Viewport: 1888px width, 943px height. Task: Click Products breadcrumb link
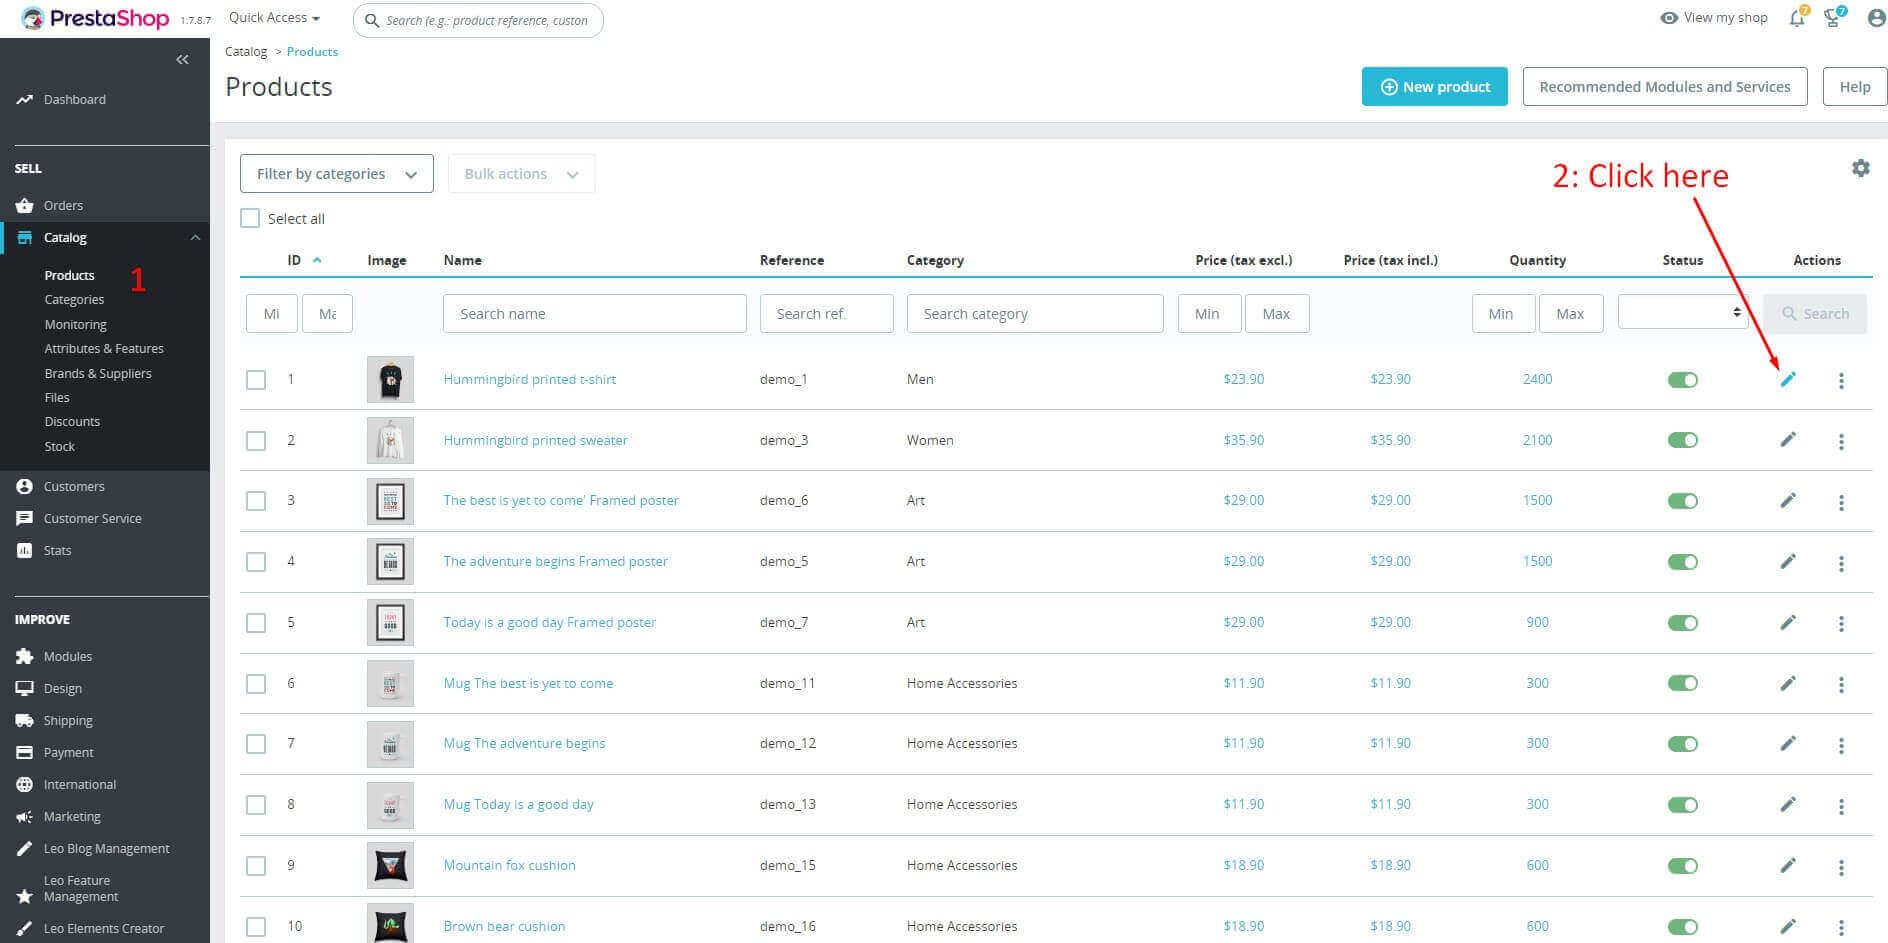click(312, 51)
